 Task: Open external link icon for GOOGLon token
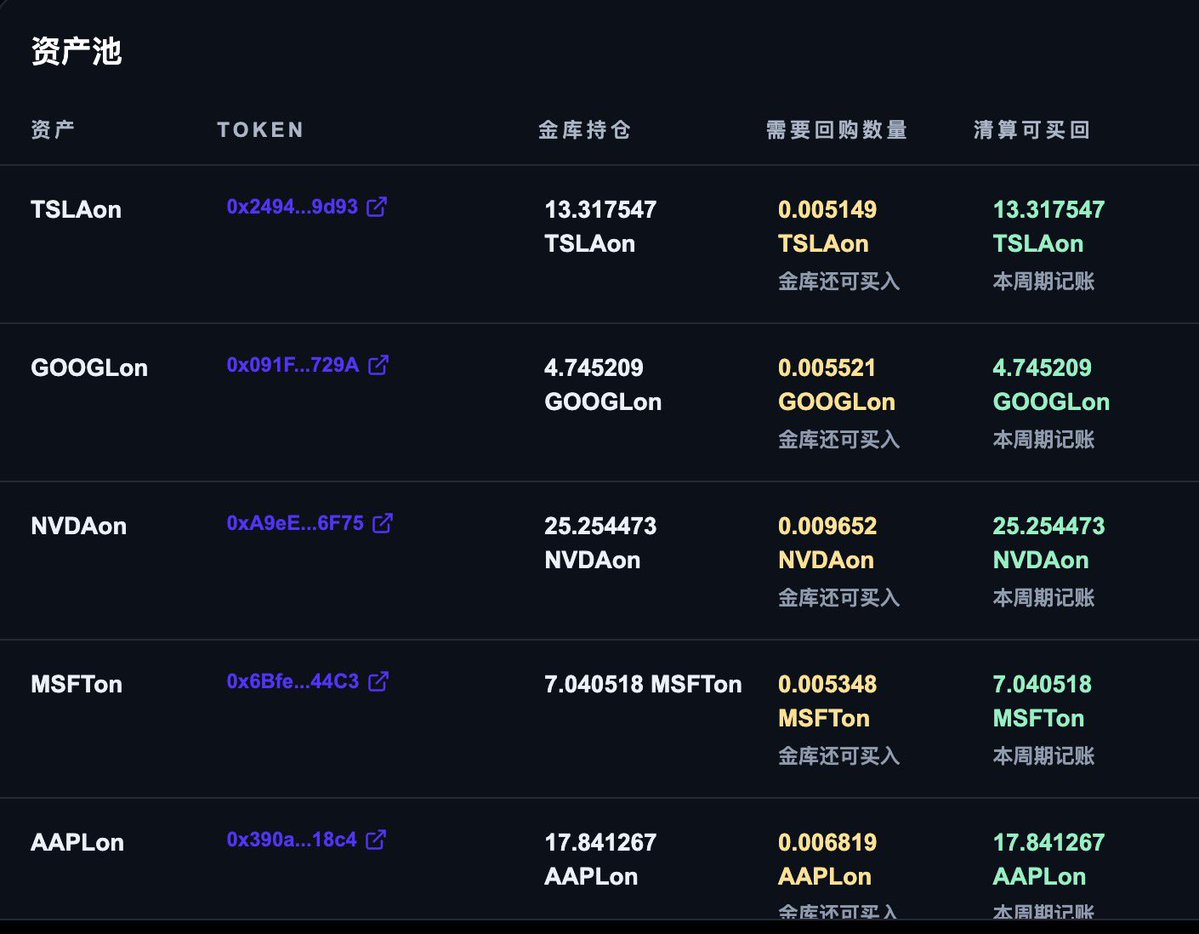click(379, 365)
